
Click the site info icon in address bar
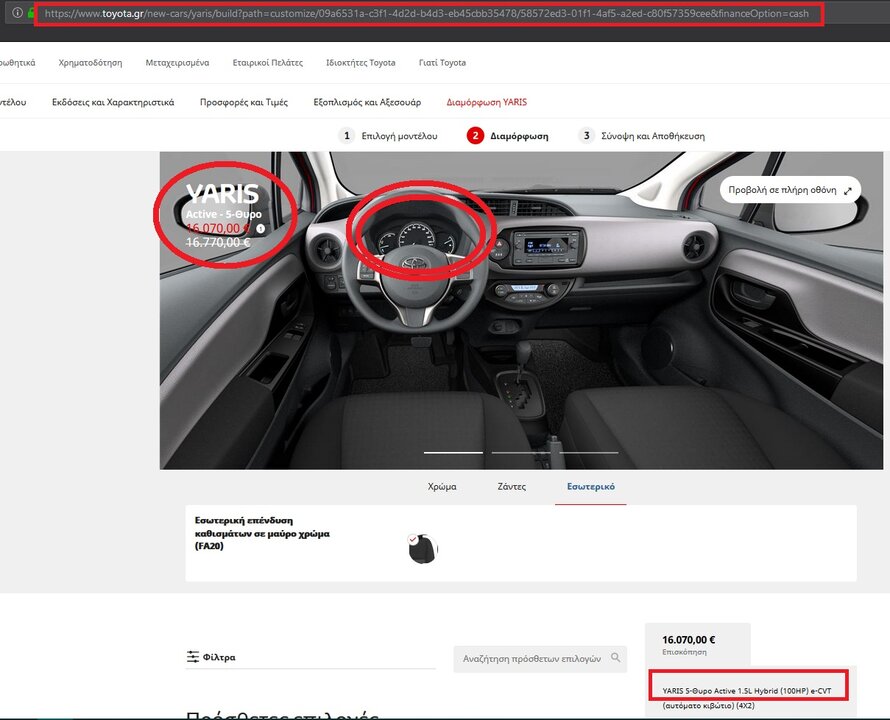[18, 12]
